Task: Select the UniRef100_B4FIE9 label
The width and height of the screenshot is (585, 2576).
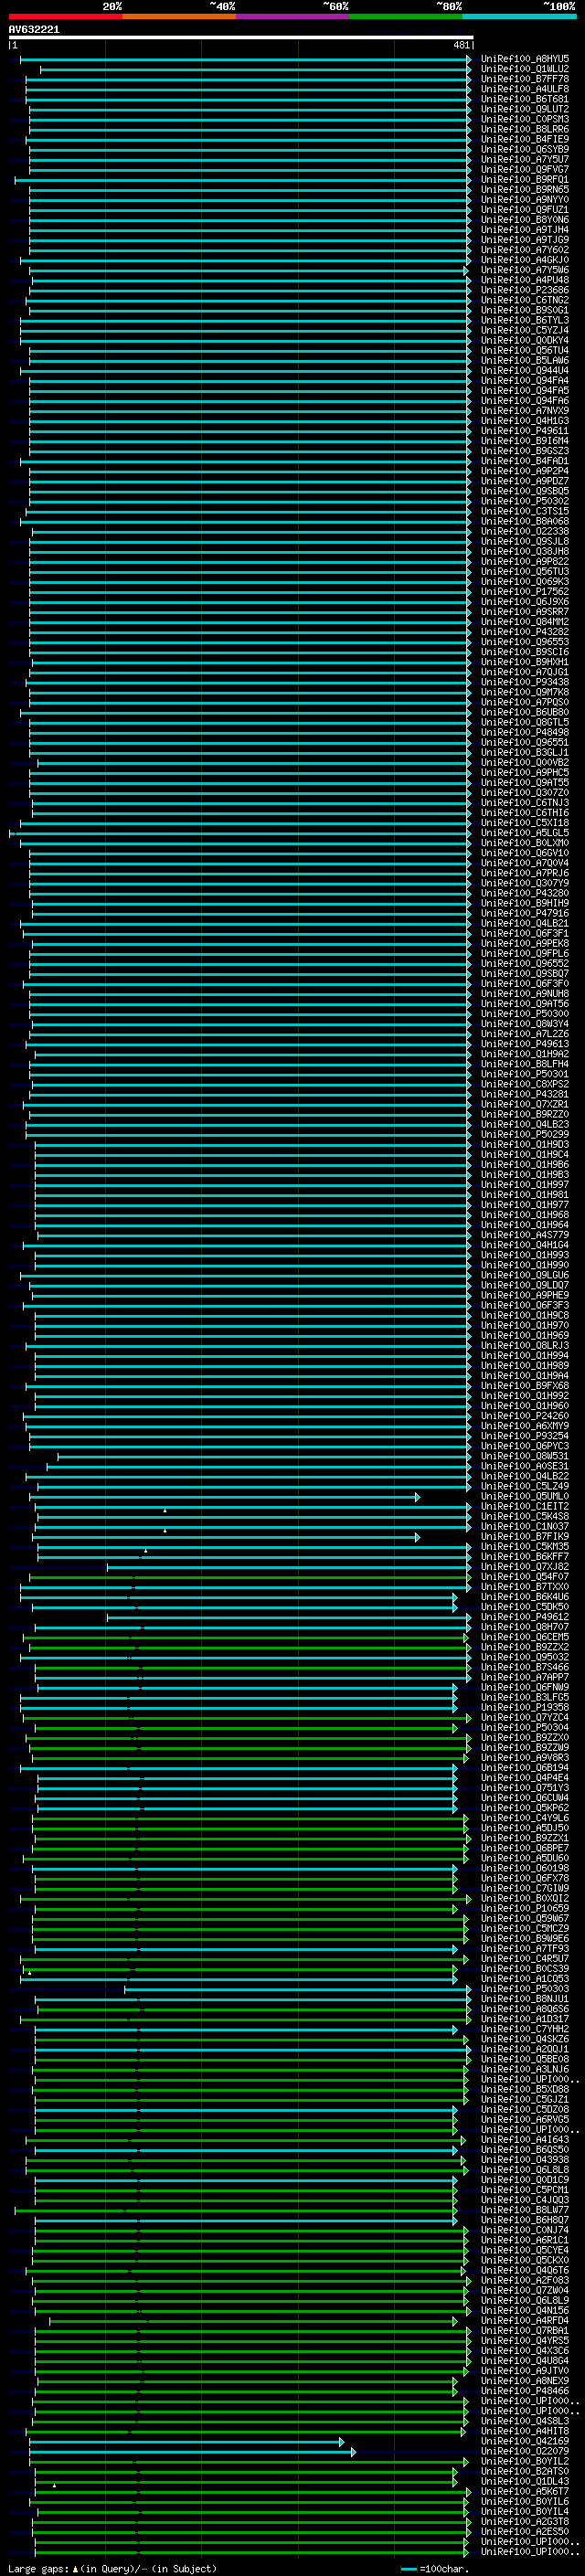Action: 525,139
